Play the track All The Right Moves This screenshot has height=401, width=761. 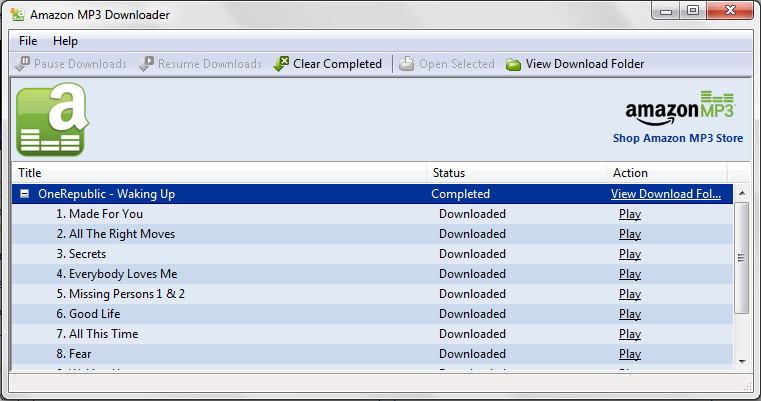pyautogui.click(x=630, y=234)
